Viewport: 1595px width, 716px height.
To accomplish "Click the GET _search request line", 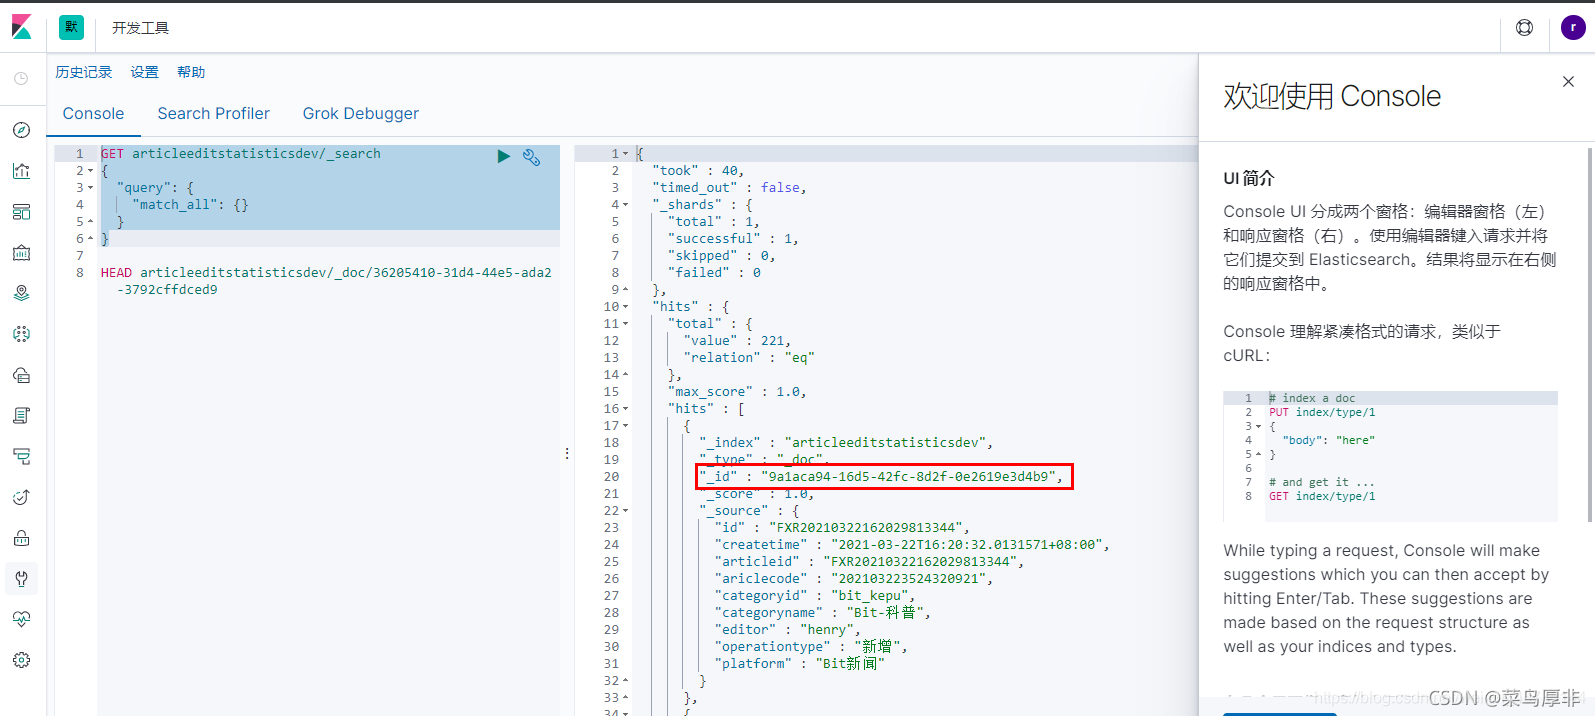I will 241,154.
